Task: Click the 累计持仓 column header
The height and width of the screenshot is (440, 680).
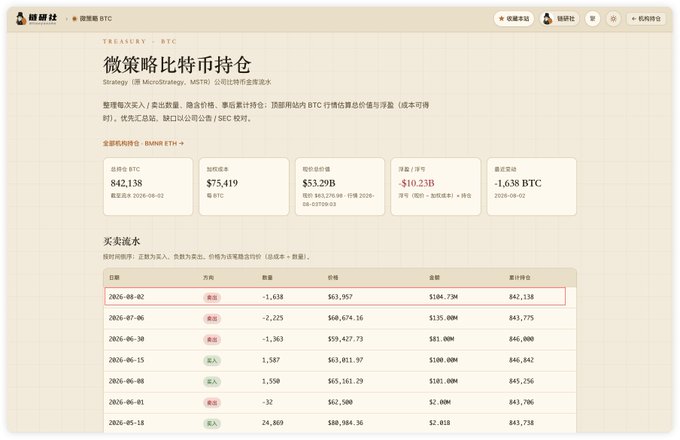Action: tap(520, 277)
